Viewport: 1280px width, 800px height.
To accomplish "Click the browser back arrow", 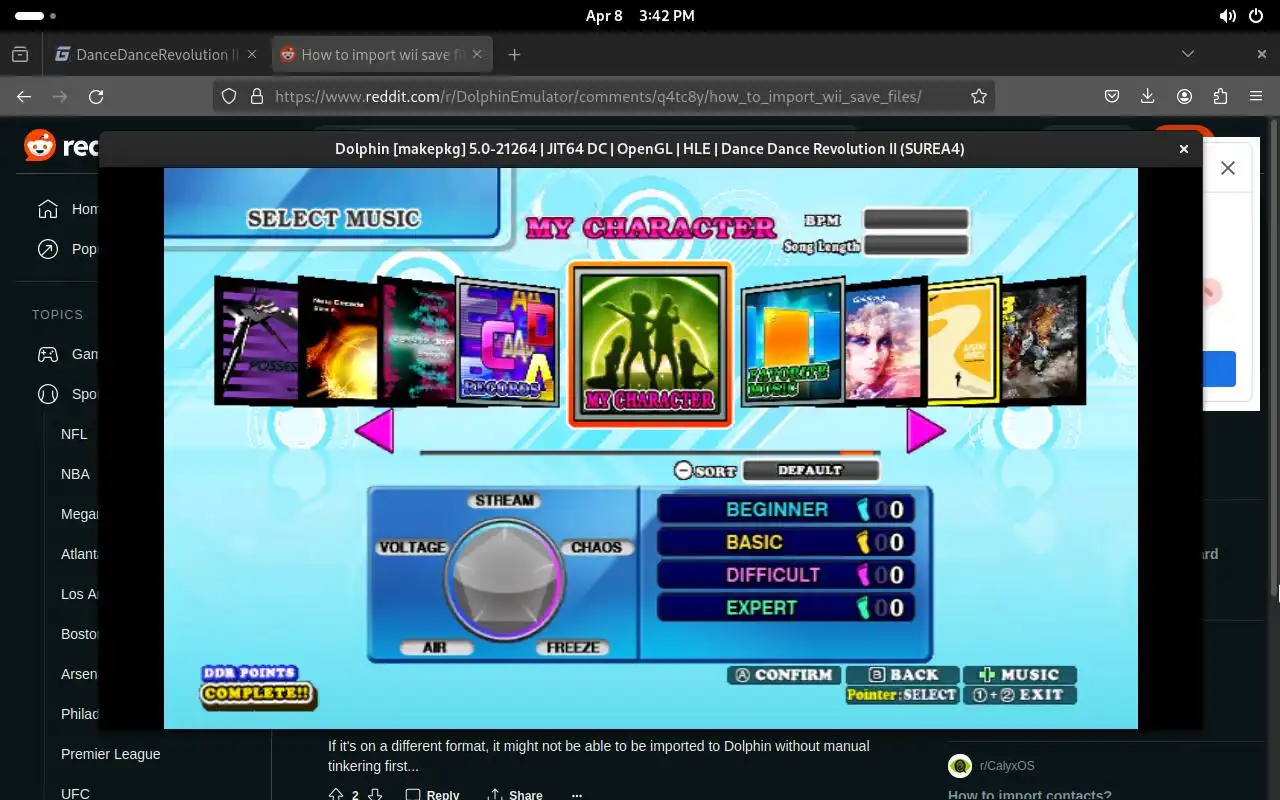I will [24, 96].
